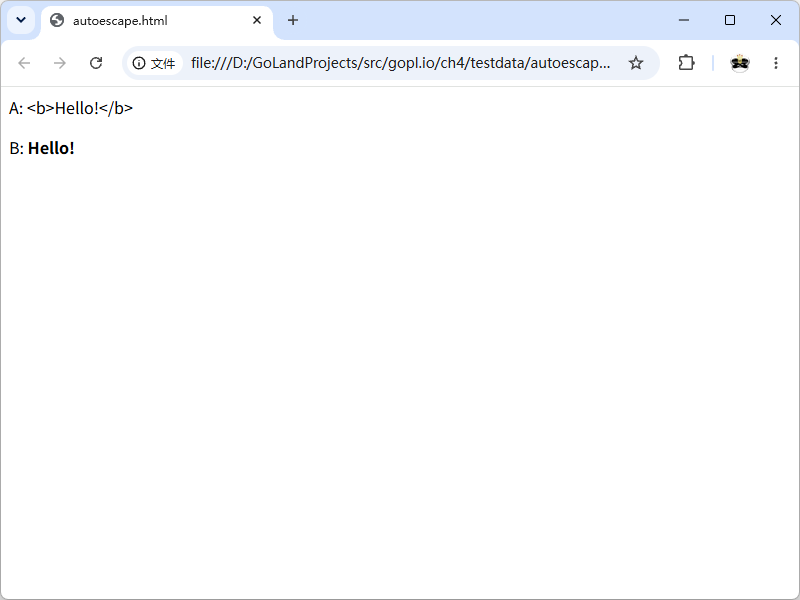Open the tab search dropdown arrow
The width and height of the screenshot is (800, 600).
21,20
